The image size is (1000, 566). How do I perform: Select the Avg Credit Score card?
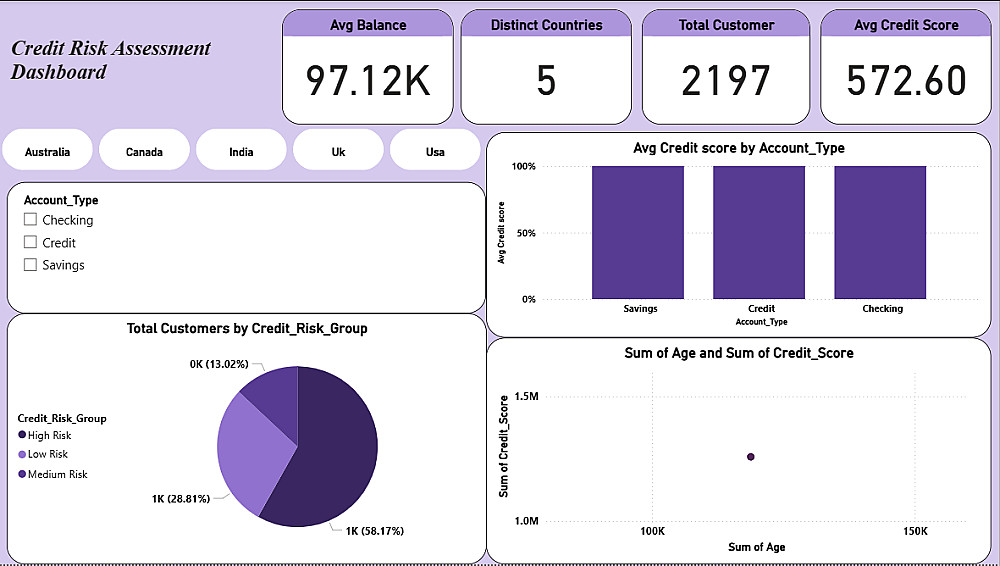[x=906, y=67]
